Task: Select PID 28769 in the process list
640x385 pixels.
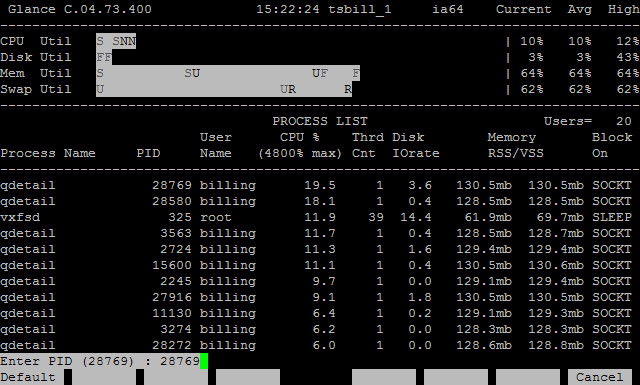Action: tap(172, 185)
